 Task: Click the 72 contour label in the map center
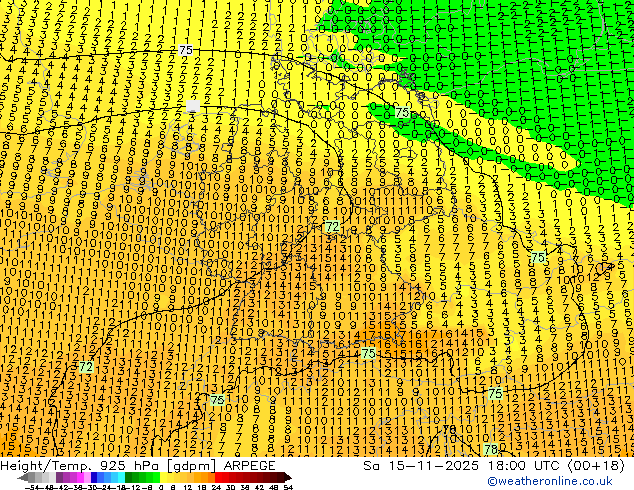click(x=332, y=227)
